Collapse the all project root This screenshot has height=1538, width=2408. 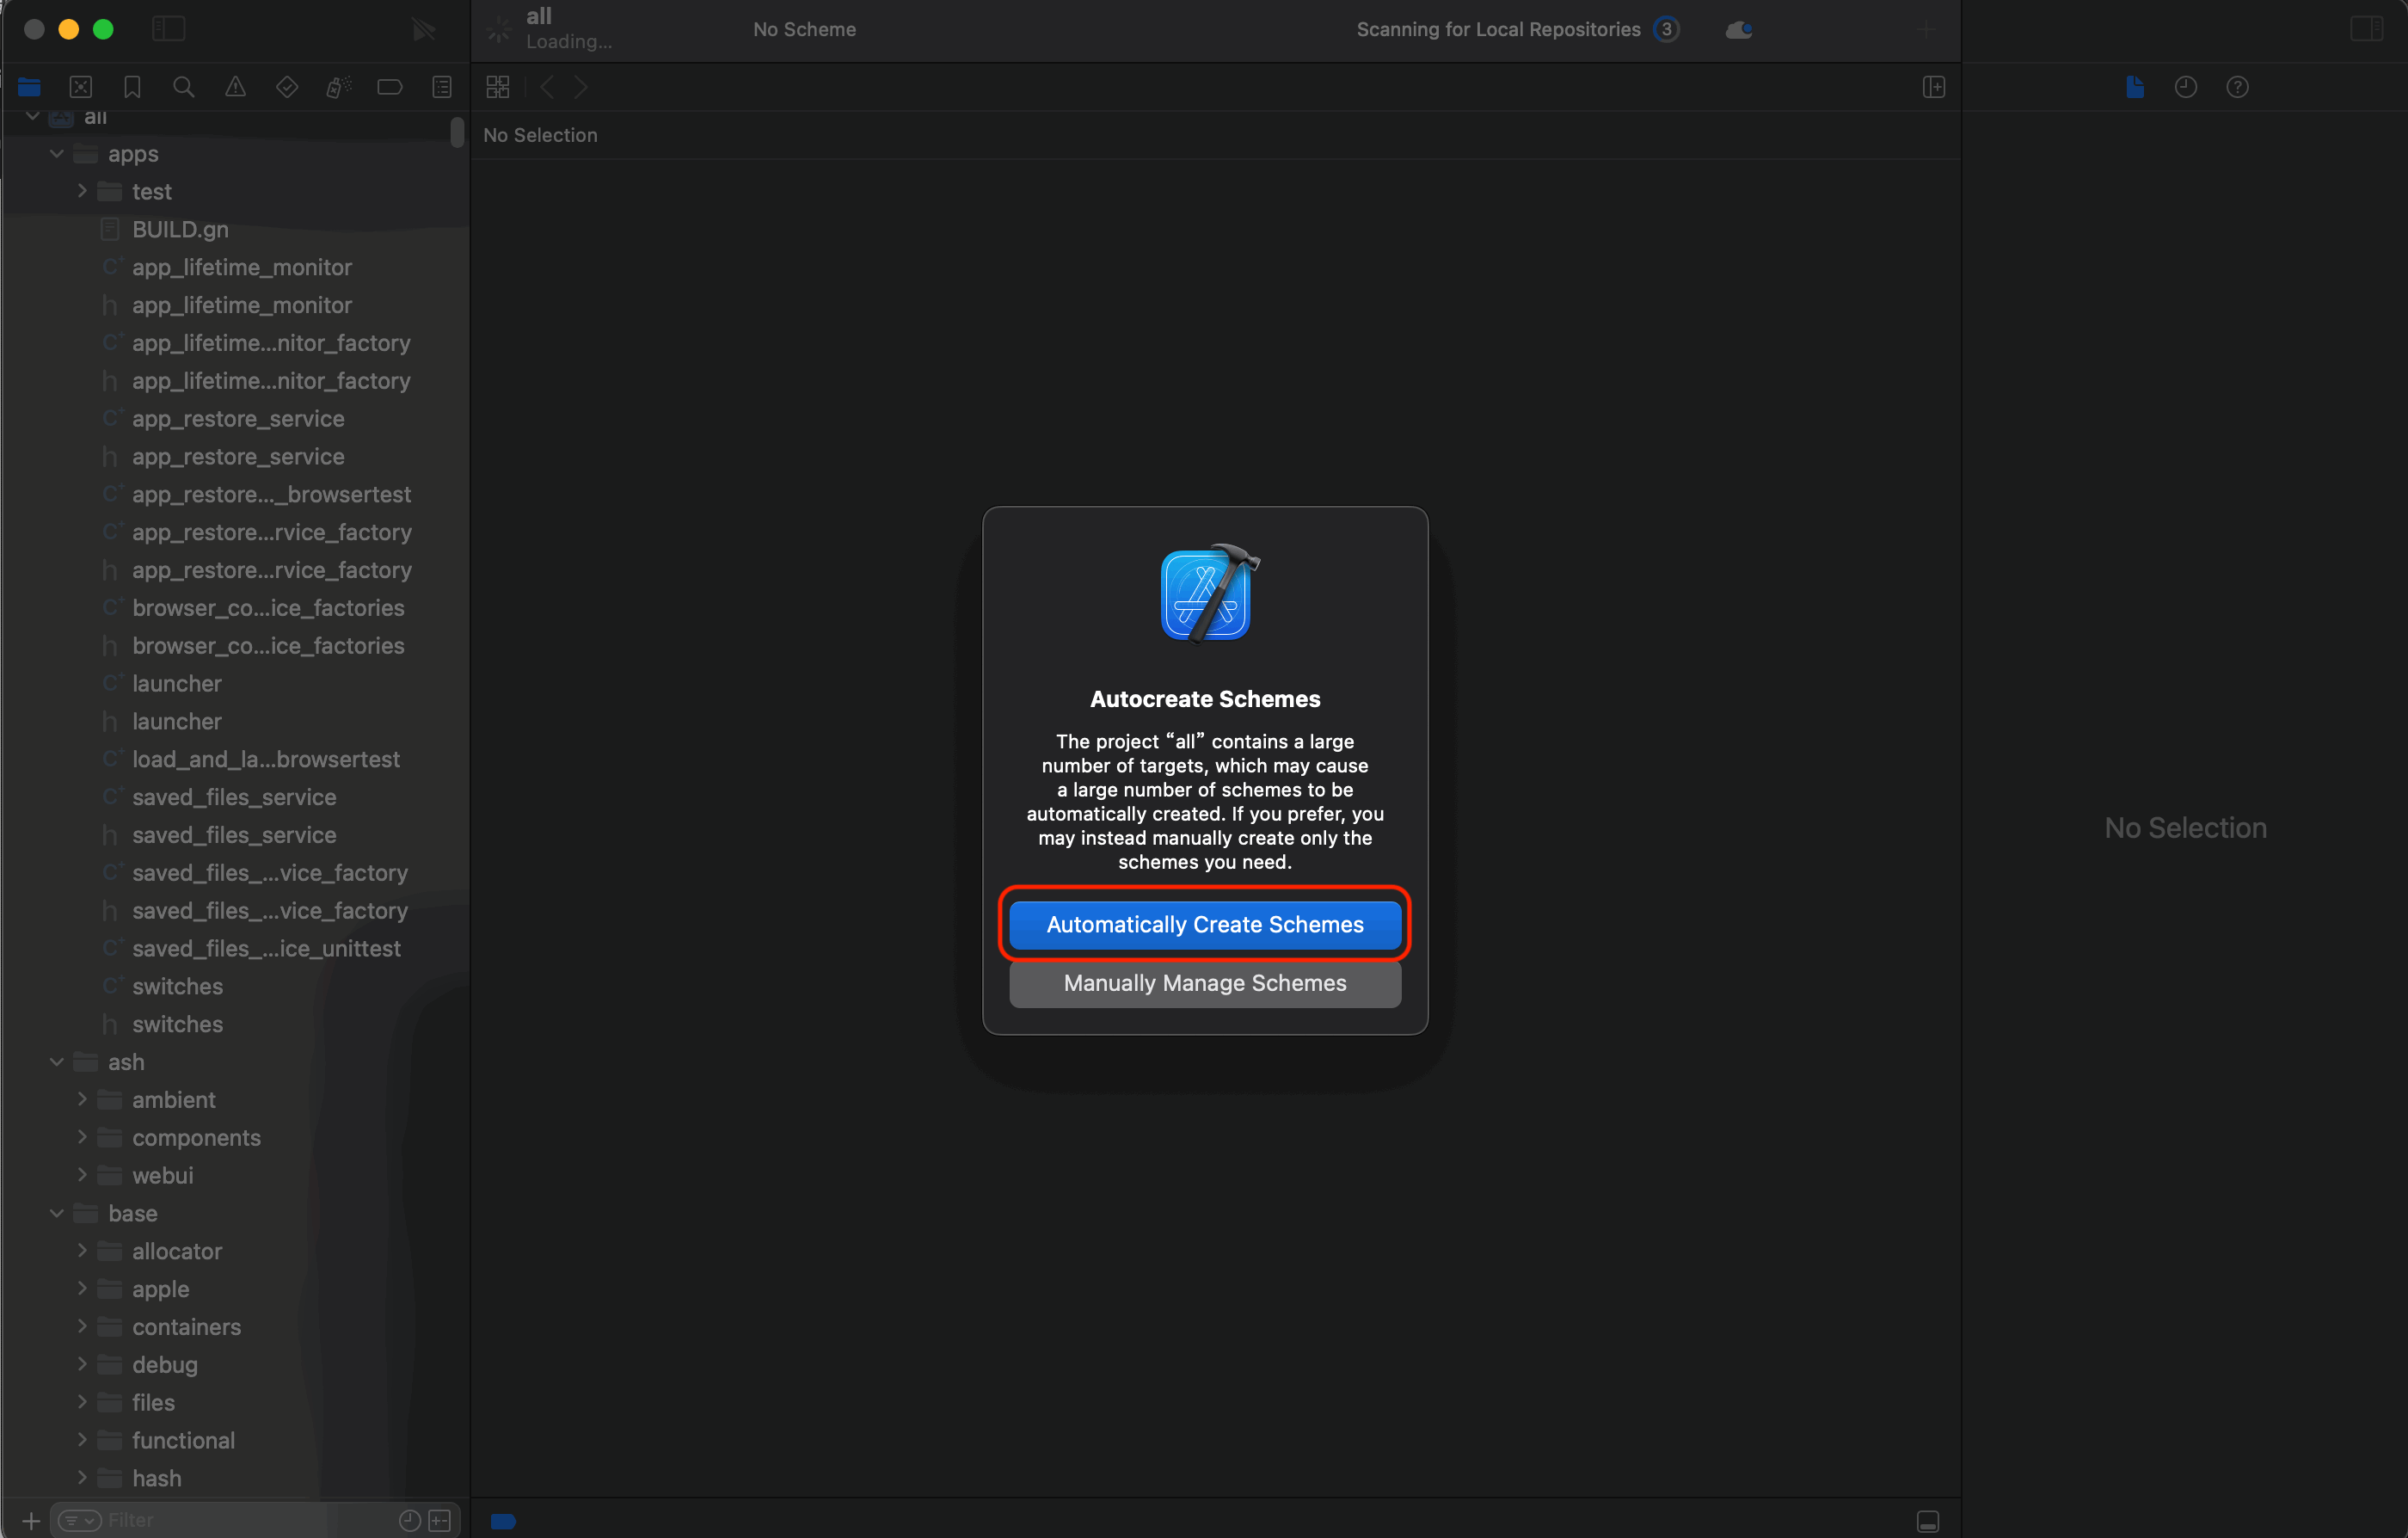33,116
